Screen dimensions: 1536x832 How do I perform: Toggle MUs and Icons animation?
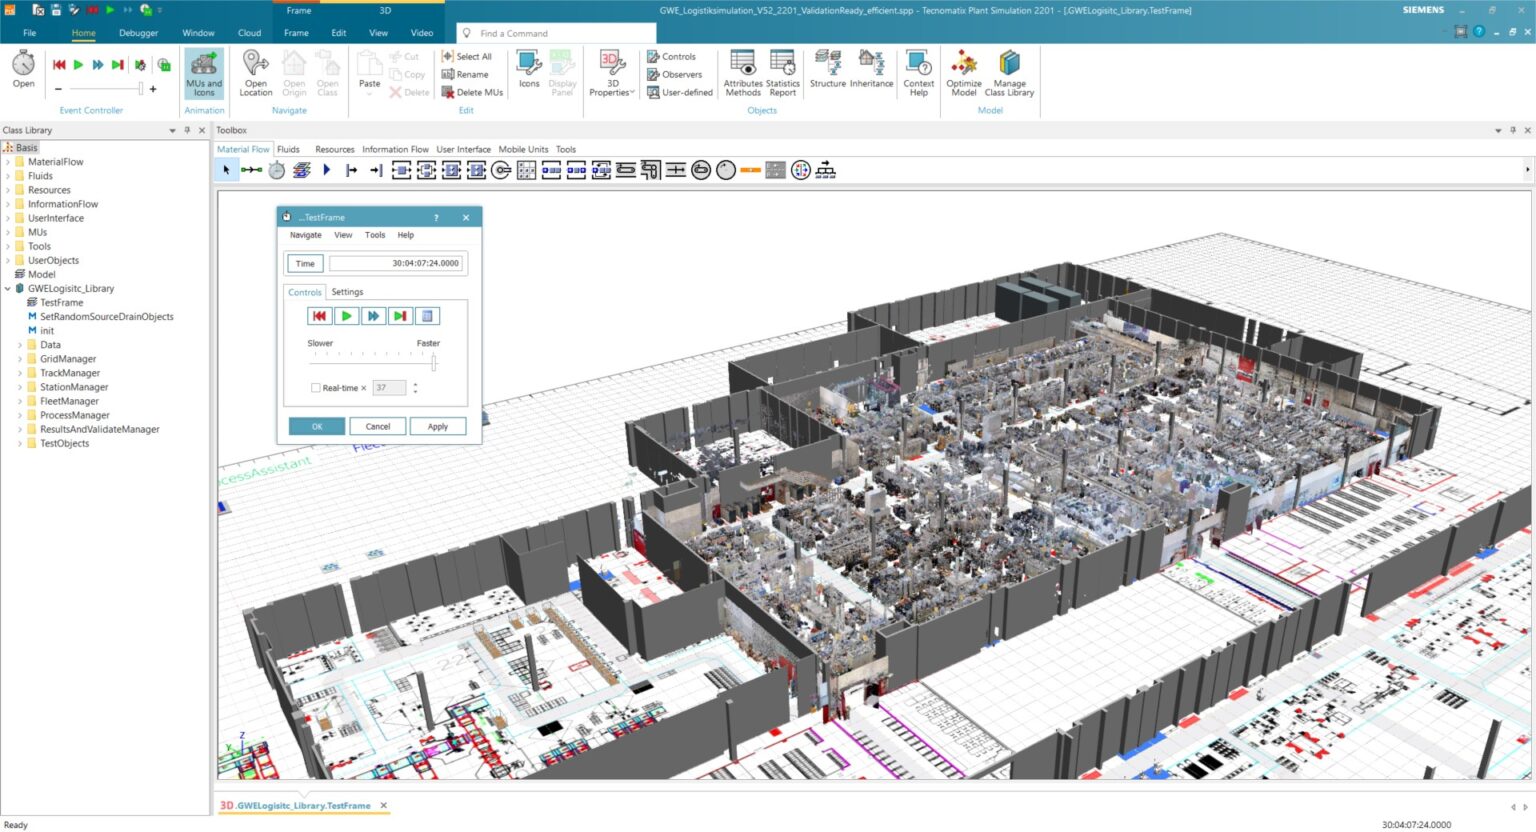click(204, 73)
